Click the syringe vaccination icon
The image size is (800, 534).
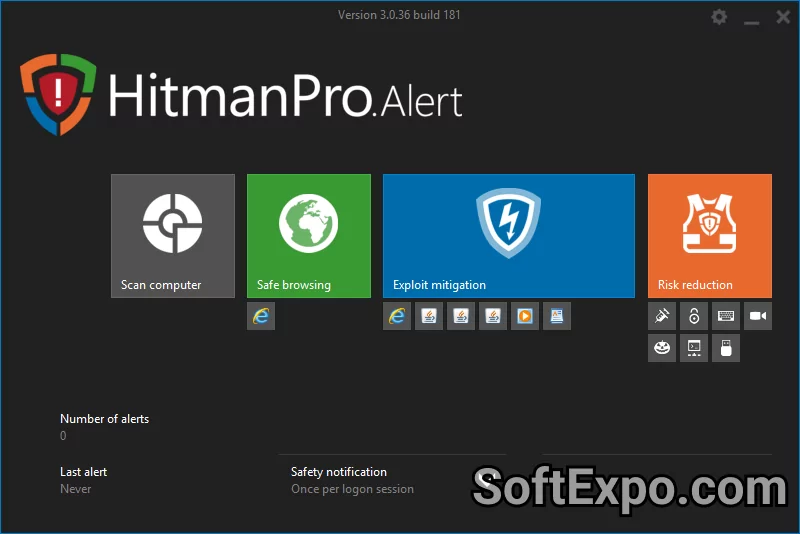[662, 316]
